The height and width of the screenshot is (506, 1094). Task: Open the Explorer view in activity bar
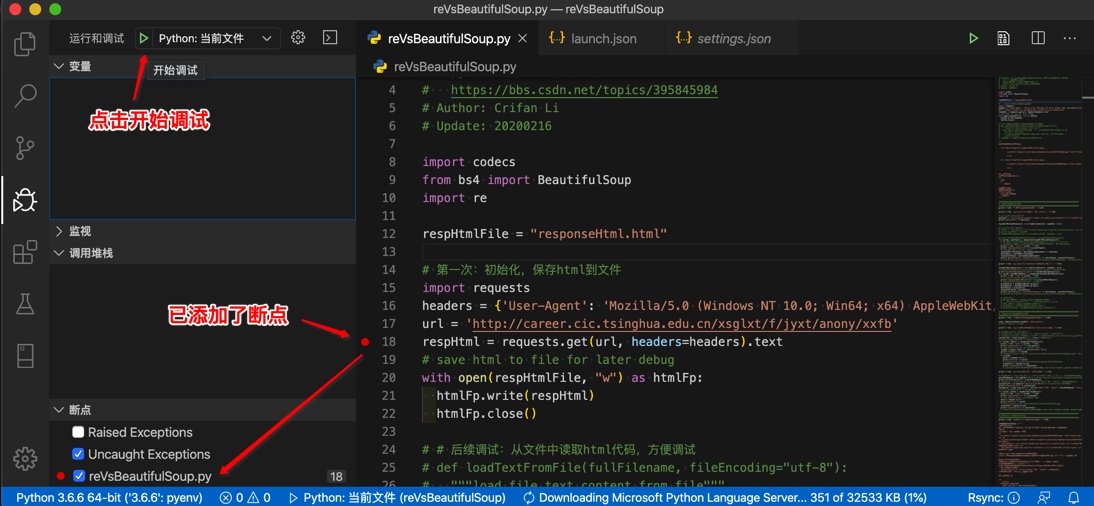pyautogui.click(x=25, y=44)
